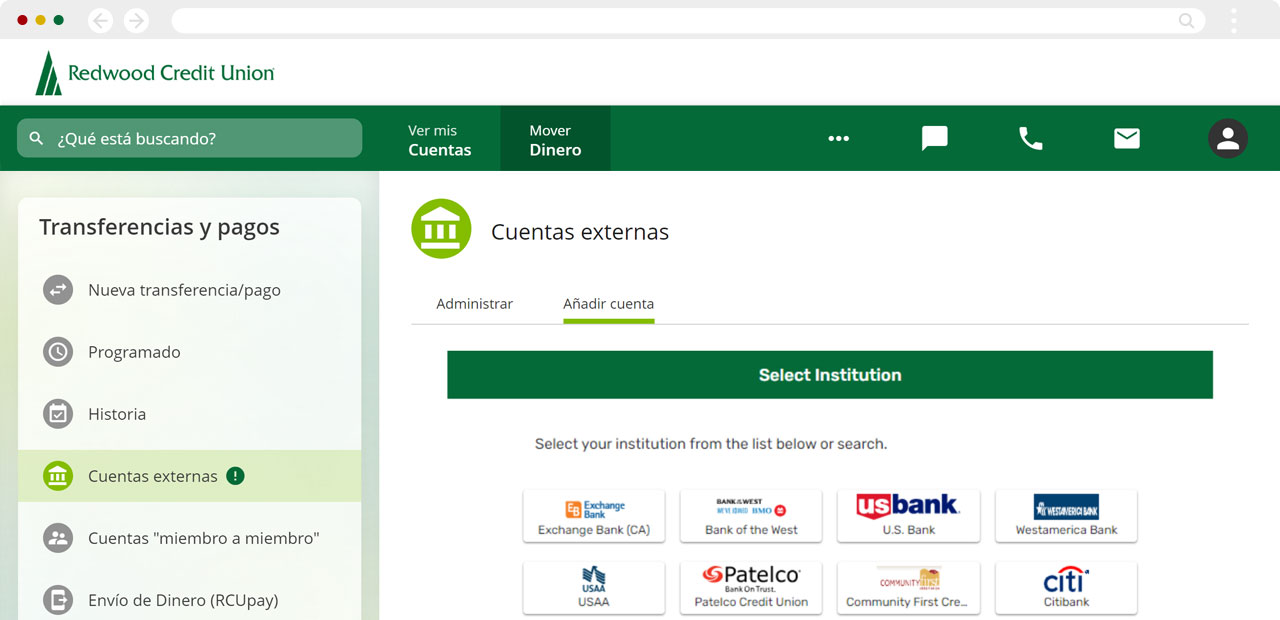
Task: Click the browser address bar search icon
Action: [1186, 20]
